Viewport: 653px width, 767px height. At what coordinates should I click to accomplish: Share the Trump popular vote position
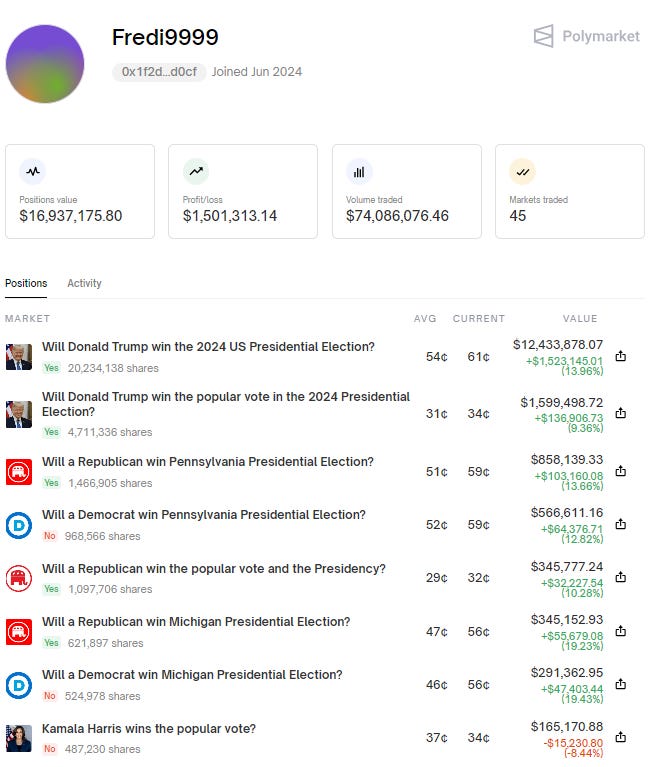(621, 413)
